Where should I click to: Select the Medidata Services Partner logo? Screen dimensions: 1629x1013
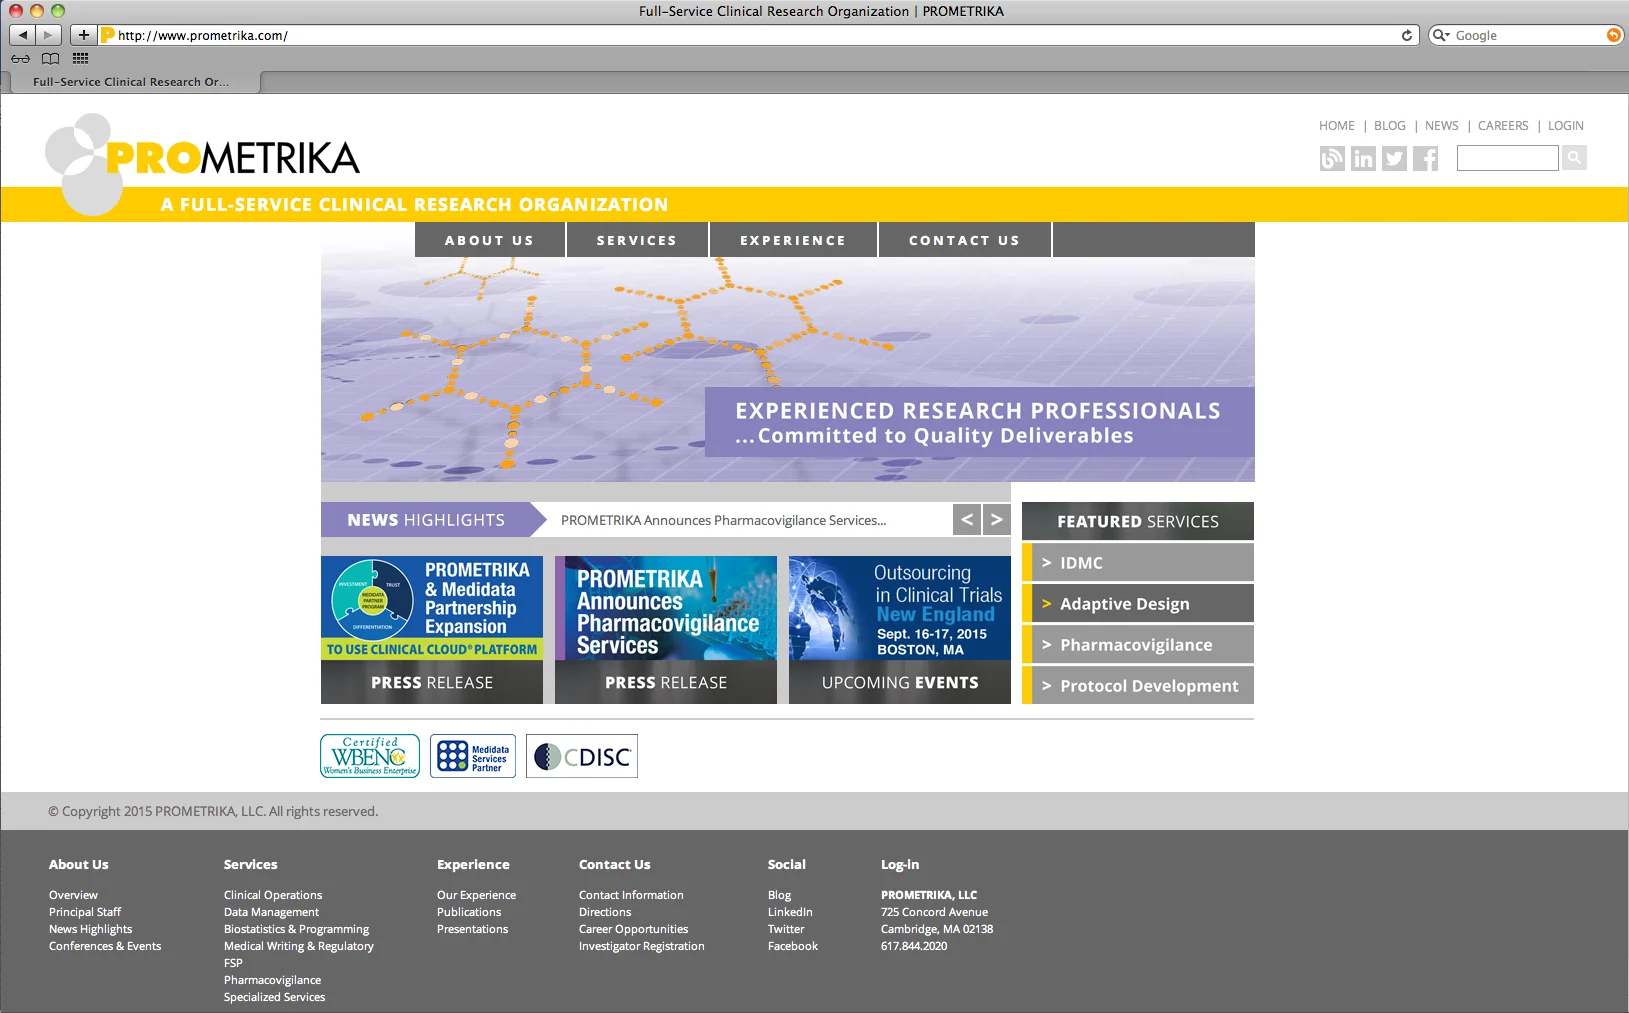point(473,756)
